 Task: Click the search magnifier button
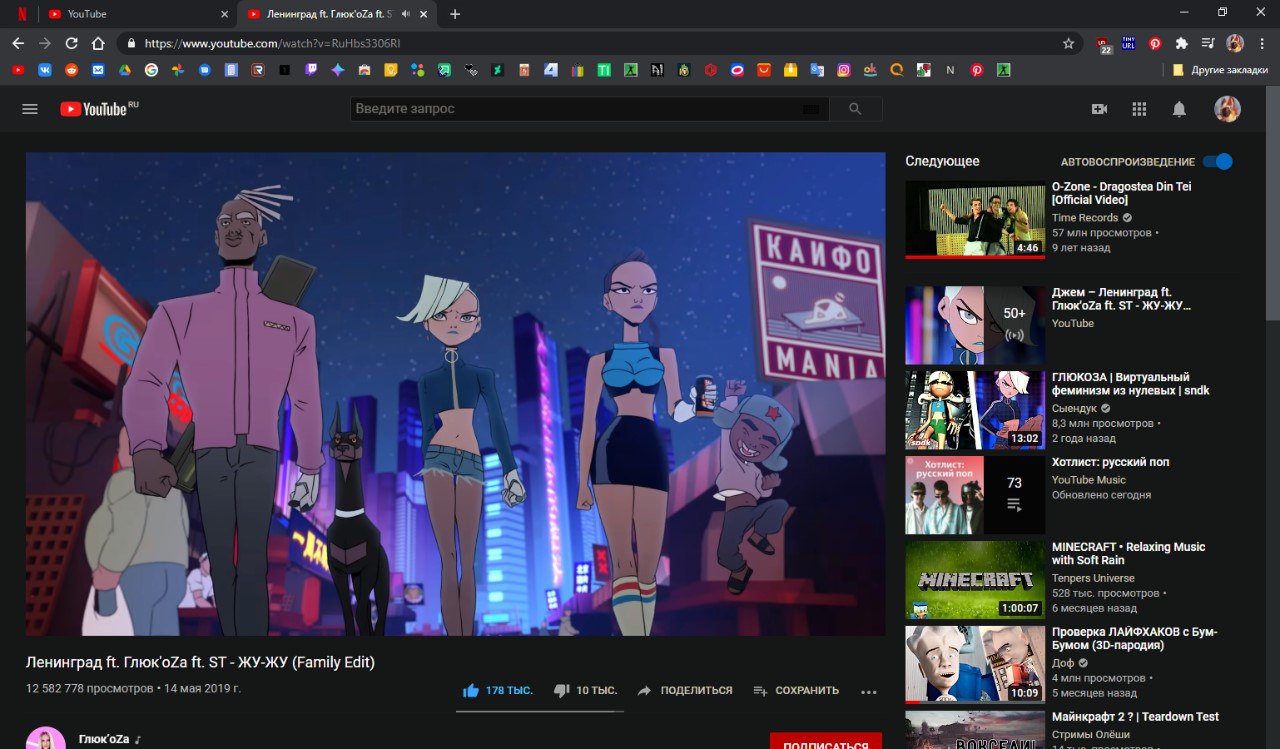(855, 109)
